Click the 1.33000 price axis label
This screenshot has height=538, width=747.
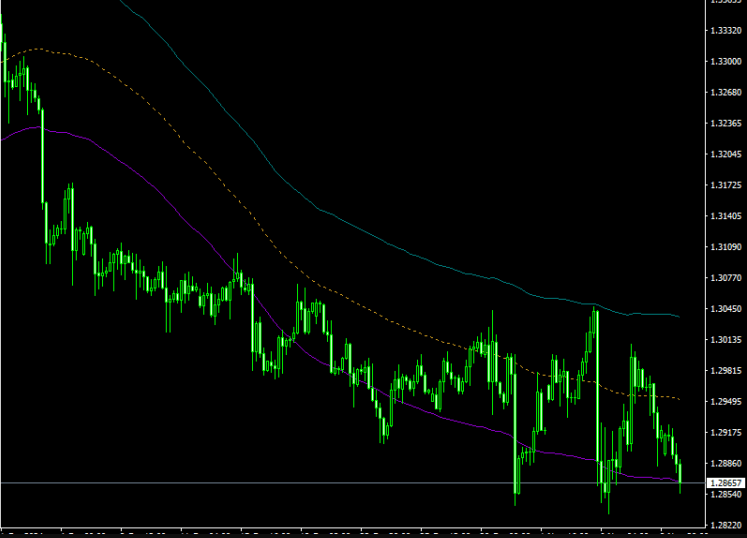click(x=726, y=61)
